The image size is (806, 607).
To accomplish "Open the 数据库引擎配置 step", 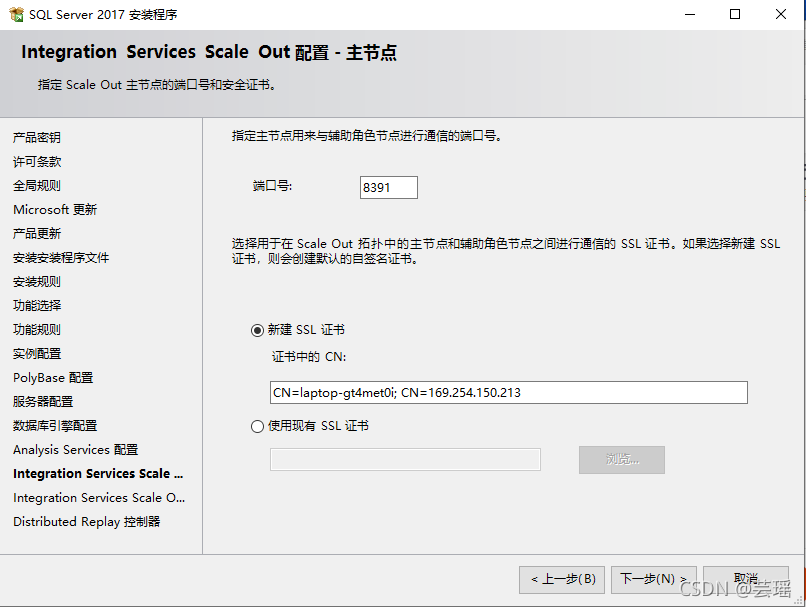I will pos(55,426).
